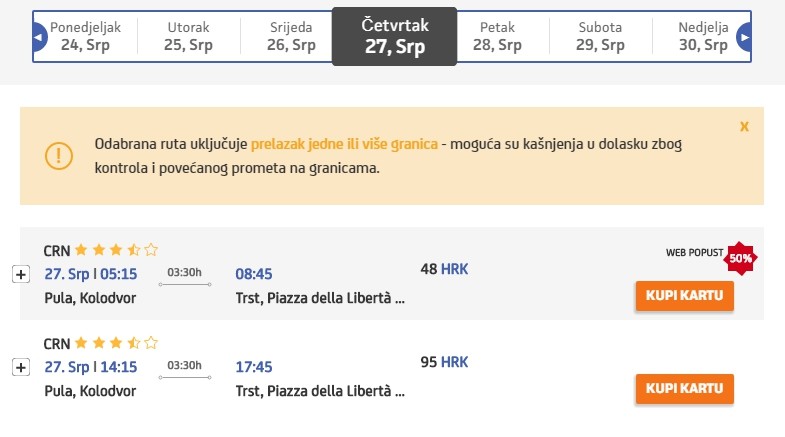785x437 pixels.
Task: Select the Ponedjeljak 24 Srp tab
Action: [x=84, y=37]
